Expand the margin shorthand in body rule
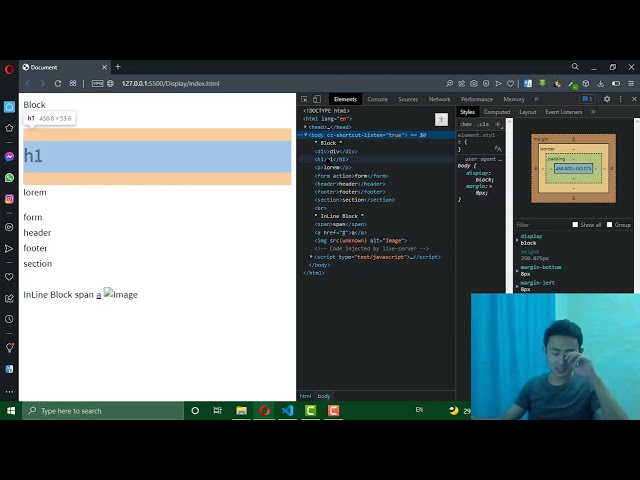 tap(491, 187)
